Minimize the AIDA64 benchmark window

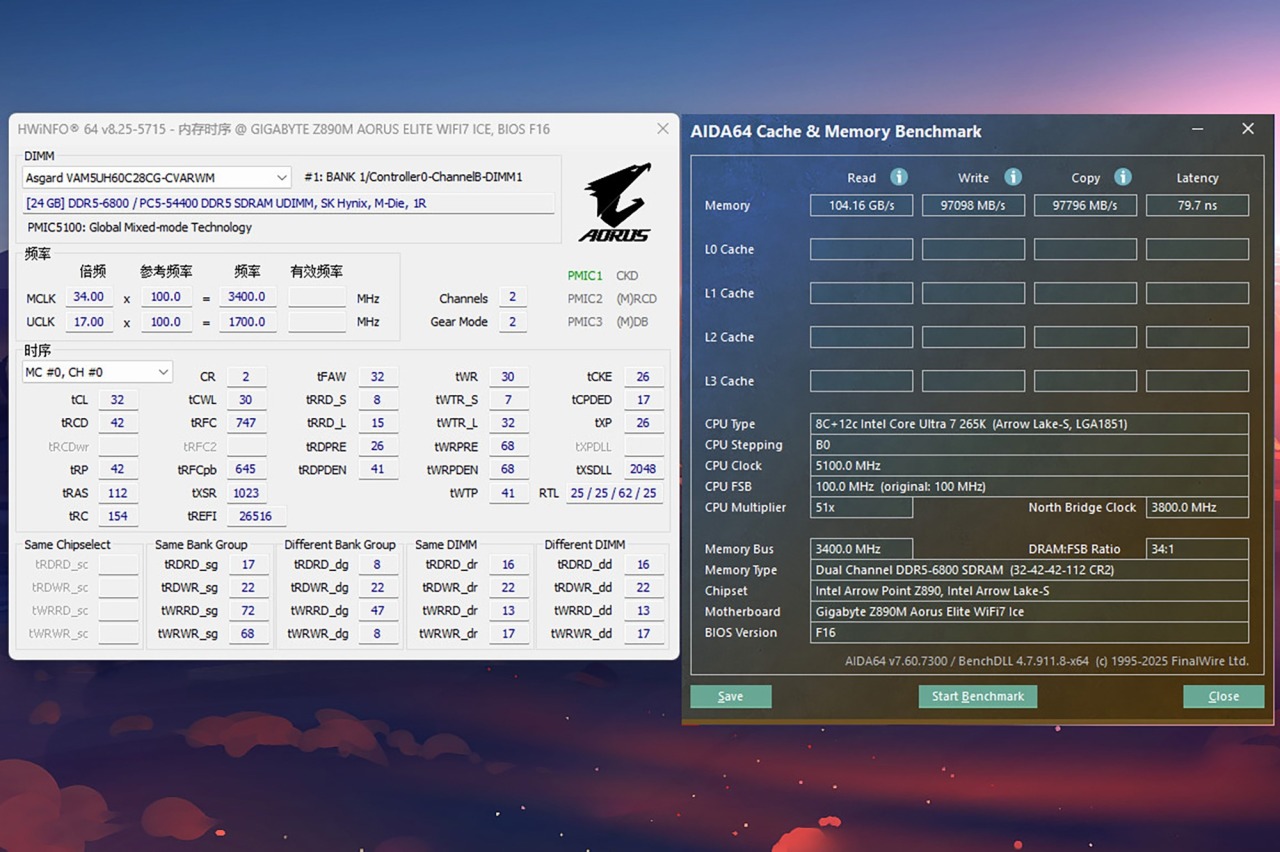(x=1198, y=130)
